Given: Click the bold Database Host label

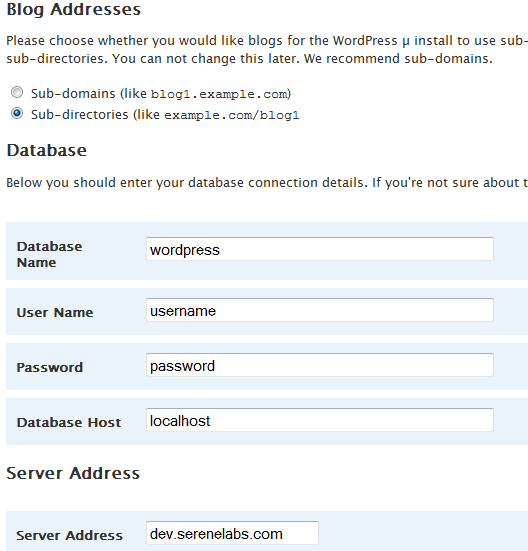Looking at the screenshot, I should pyautogui.click(x=69, y=422).
